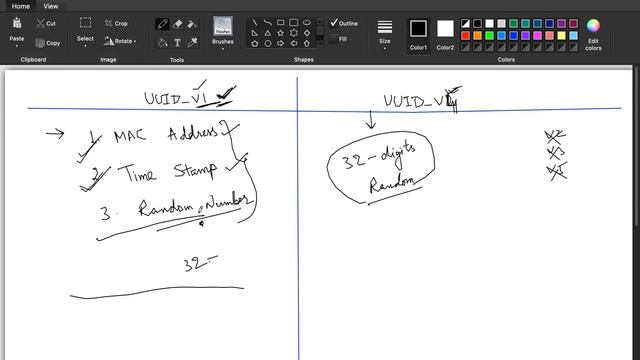Pick the left arrow shape

293,43
